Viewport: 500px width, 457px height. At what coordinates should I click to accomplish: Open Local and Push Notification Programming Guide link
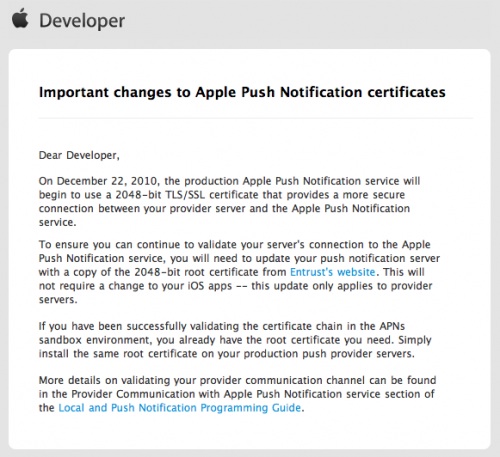pyautogui.click(x=180, y=408)
